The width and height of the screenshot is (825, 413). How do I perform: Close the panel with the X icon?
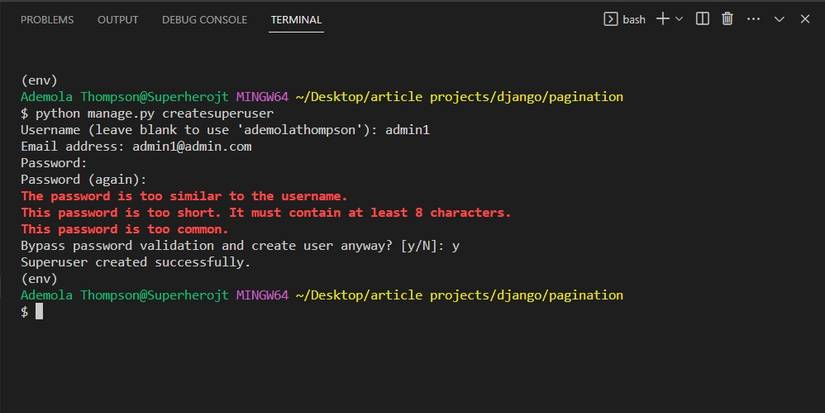pos(805,19)
